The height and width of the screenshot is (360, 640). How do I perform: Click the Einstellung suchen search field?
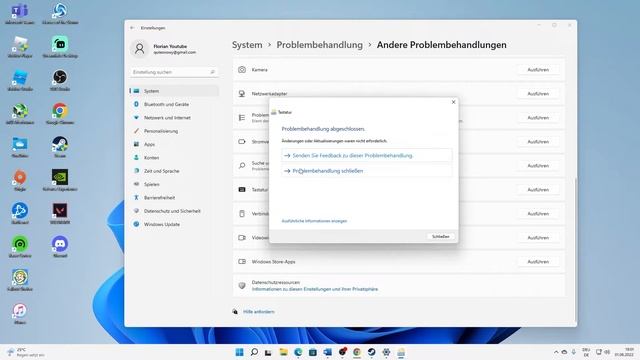[x=174, y=72]
